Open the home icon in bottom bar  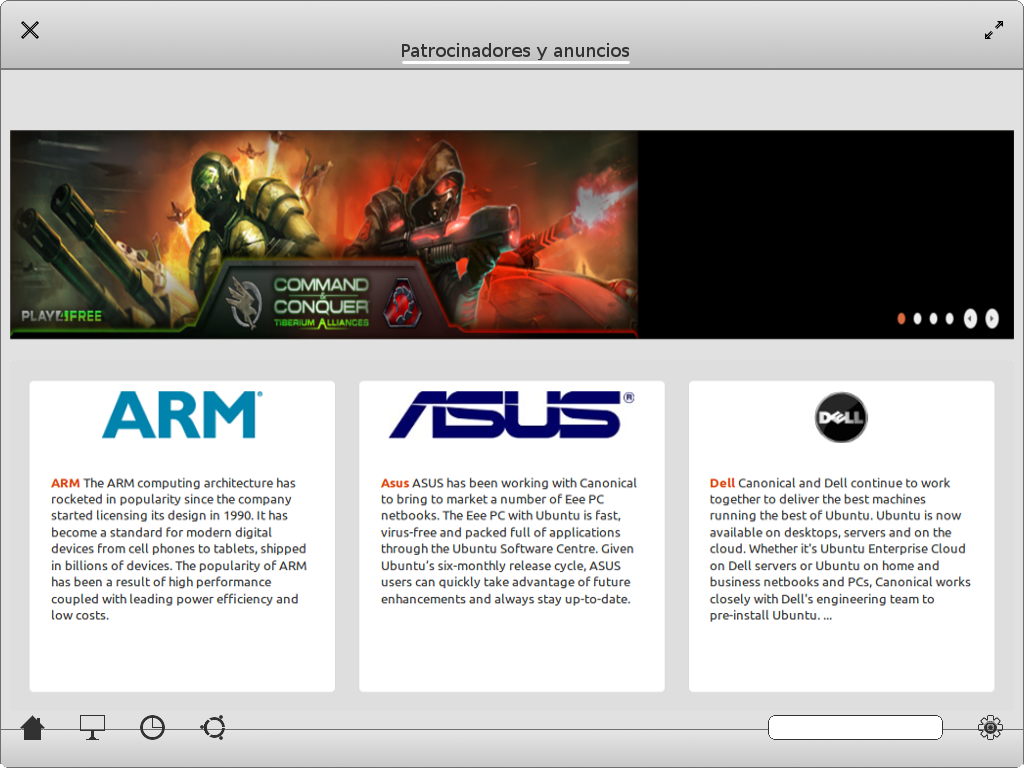pyautogui.click(x=33, y=728)
